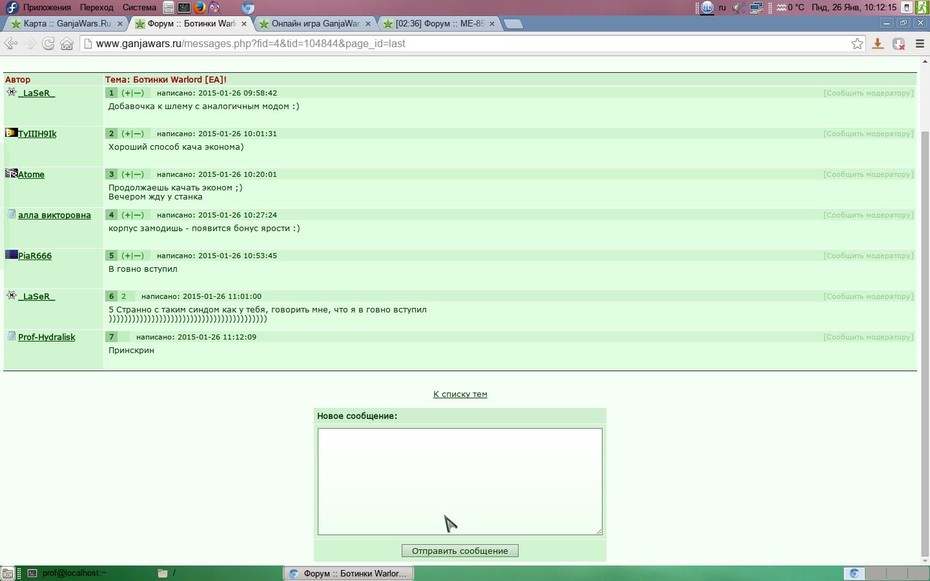Downvote post 2 with the minus
Screen dimensions: 930x581
[138, 133]
